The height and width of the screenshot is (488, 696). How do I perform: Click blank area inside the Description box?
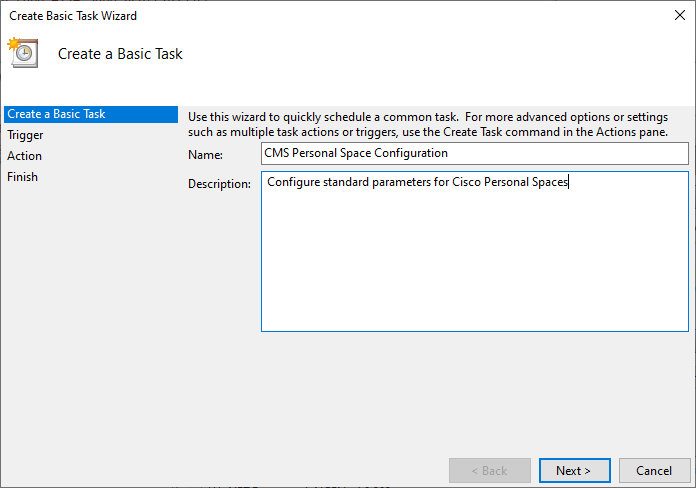[x=475, y=266]
